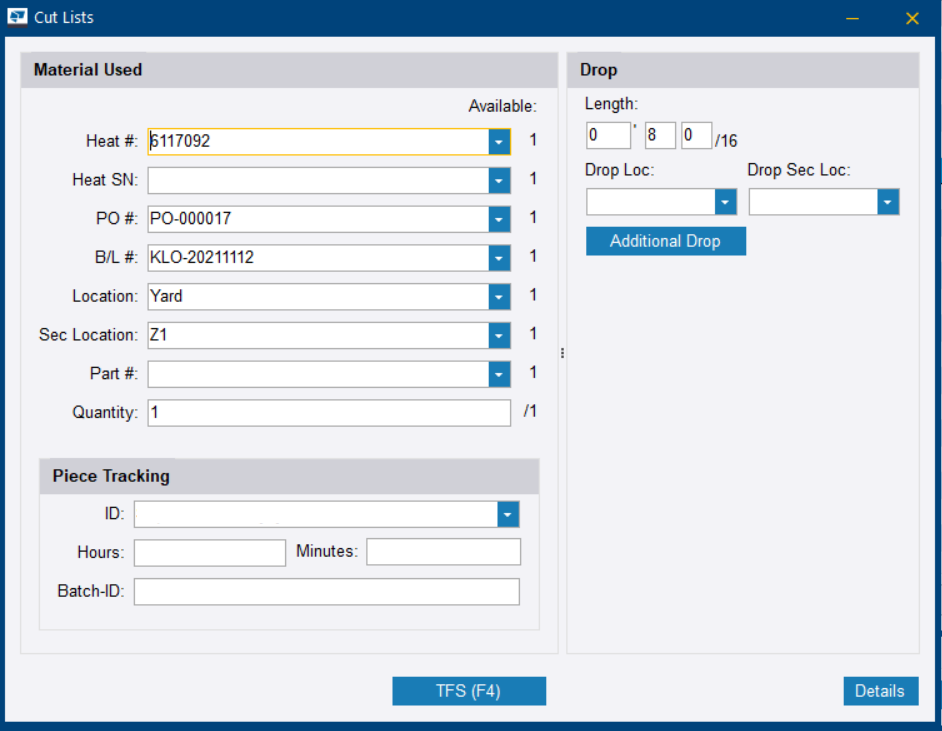Viewport: 942px width, 731px height.
Task: Open the Location dropdown
Action: tap(498, 296)
